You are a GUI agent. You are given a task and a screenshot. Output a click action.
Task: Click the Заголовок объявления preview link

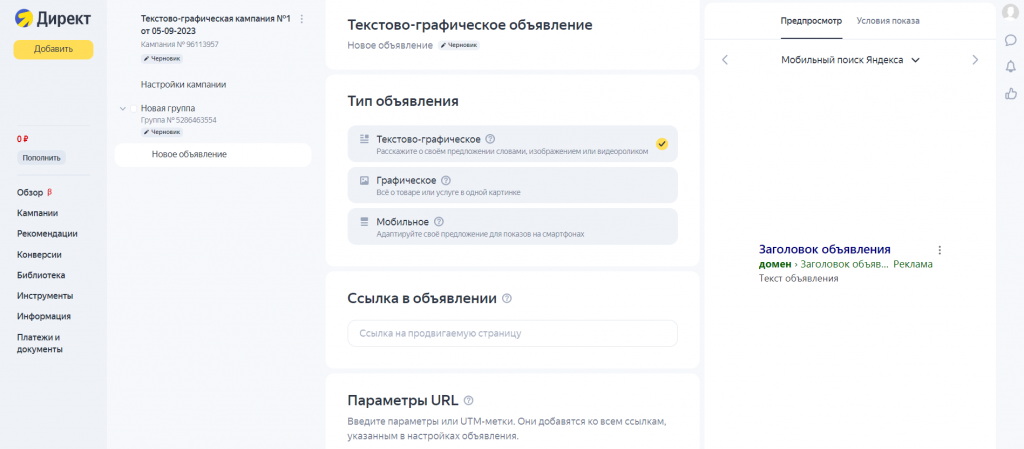(825, 249)
